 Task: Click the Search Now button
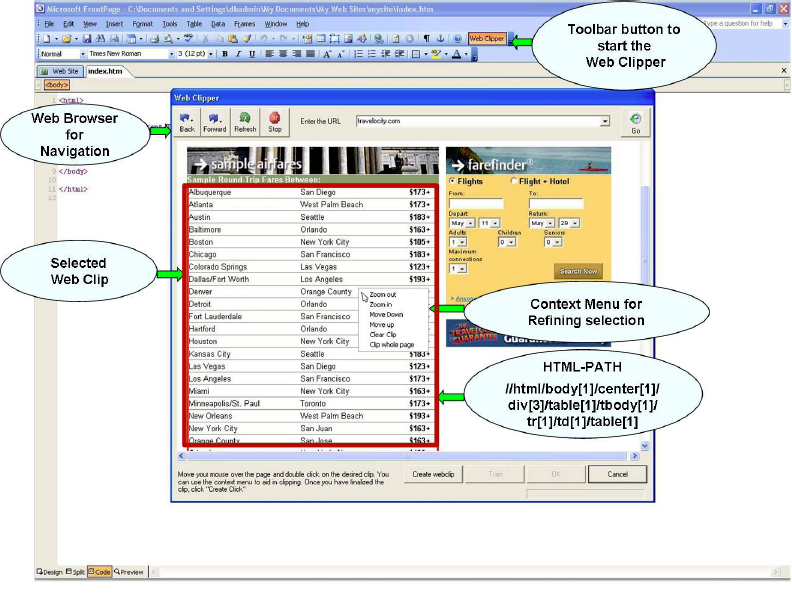(x=578, y=271)
